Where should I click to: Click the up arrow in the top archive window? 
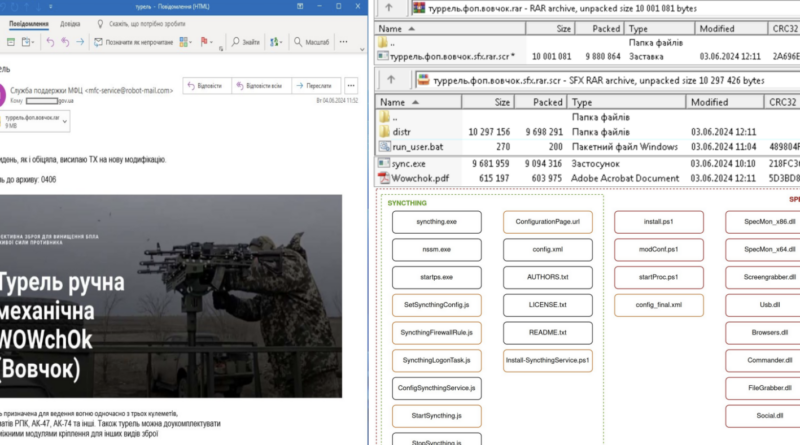(389, 8)
